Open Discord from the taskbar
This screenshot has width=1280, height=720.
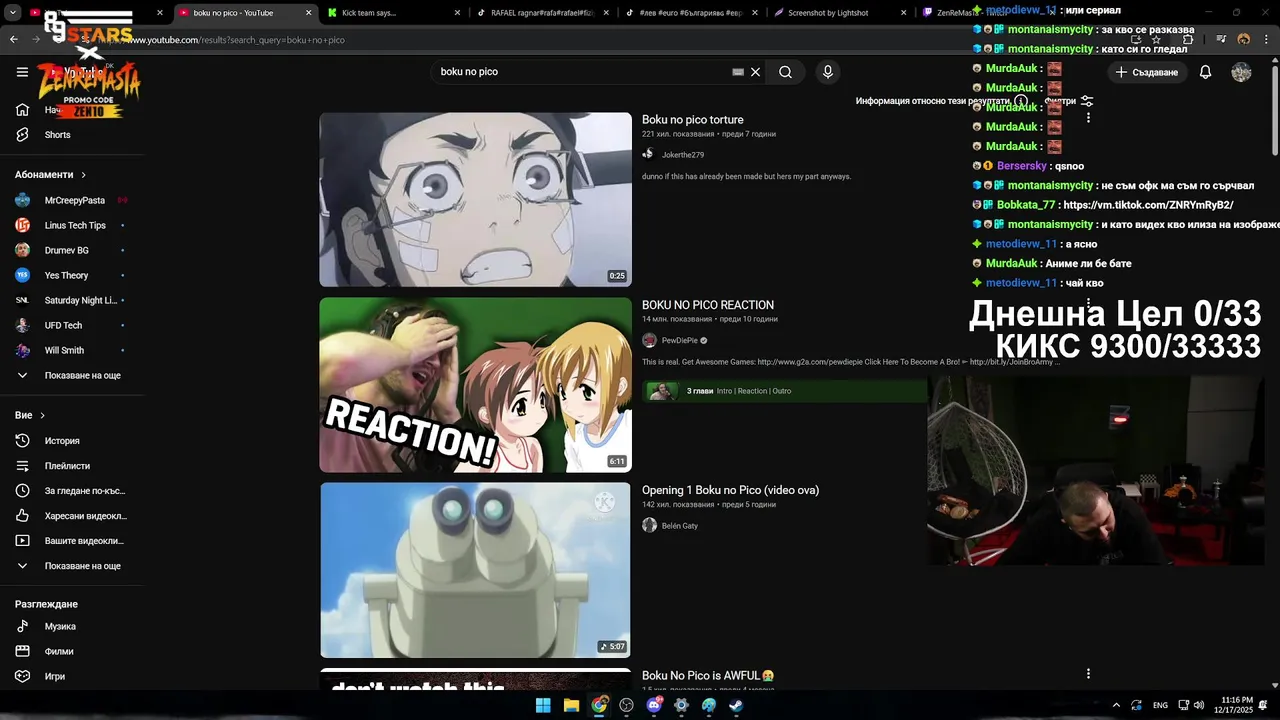coord(654,705)
